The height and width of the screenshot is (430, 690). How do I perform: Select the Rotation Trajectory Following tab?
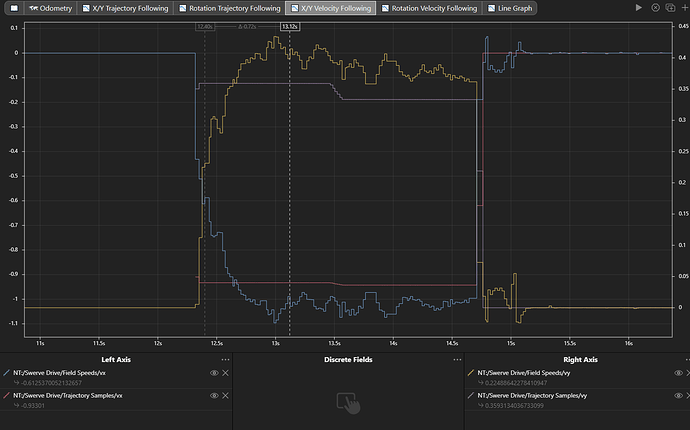tap(229, 8)
